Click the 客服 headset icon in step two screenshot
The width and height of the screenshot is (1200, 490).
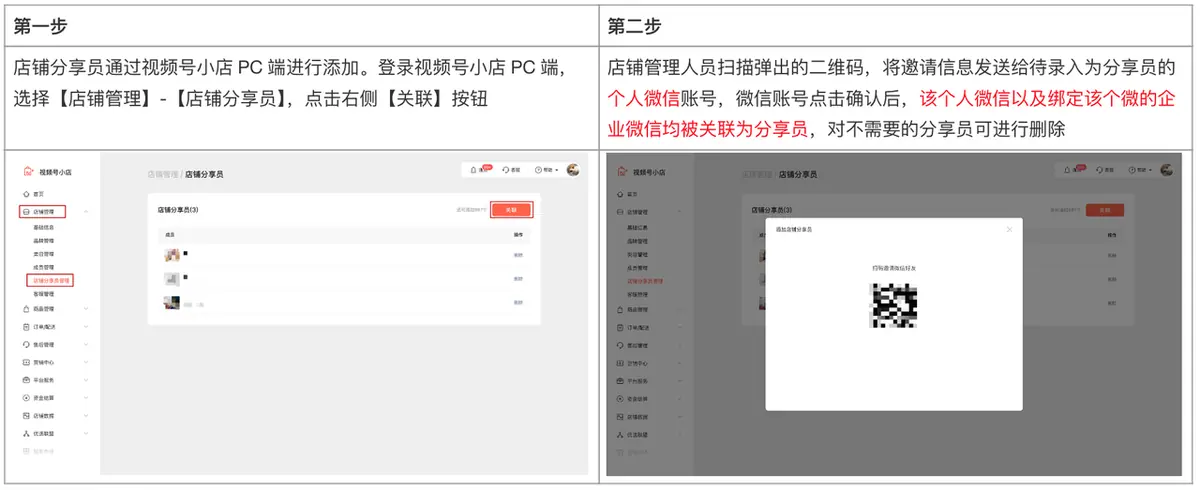coord(1100,170)
